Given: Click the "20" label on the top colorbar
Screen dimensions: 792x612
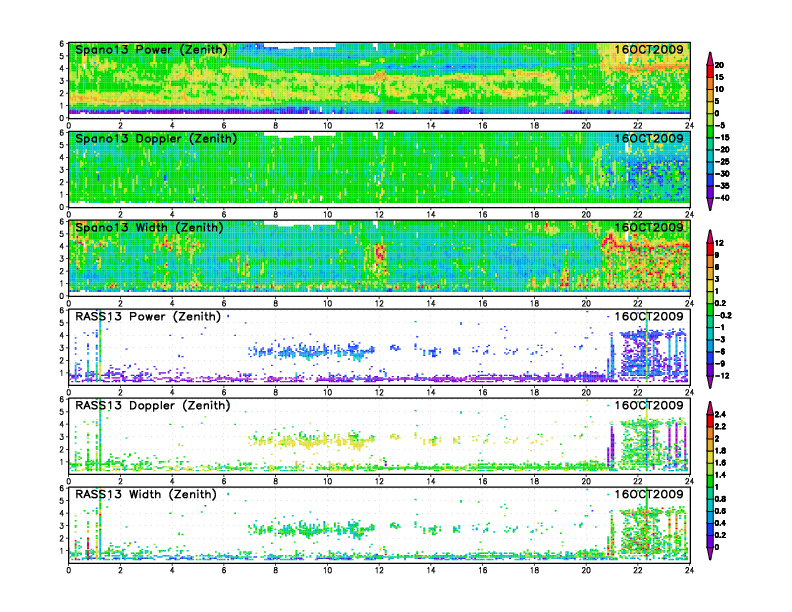Looking at the screenshot, I should coord(719,65).
